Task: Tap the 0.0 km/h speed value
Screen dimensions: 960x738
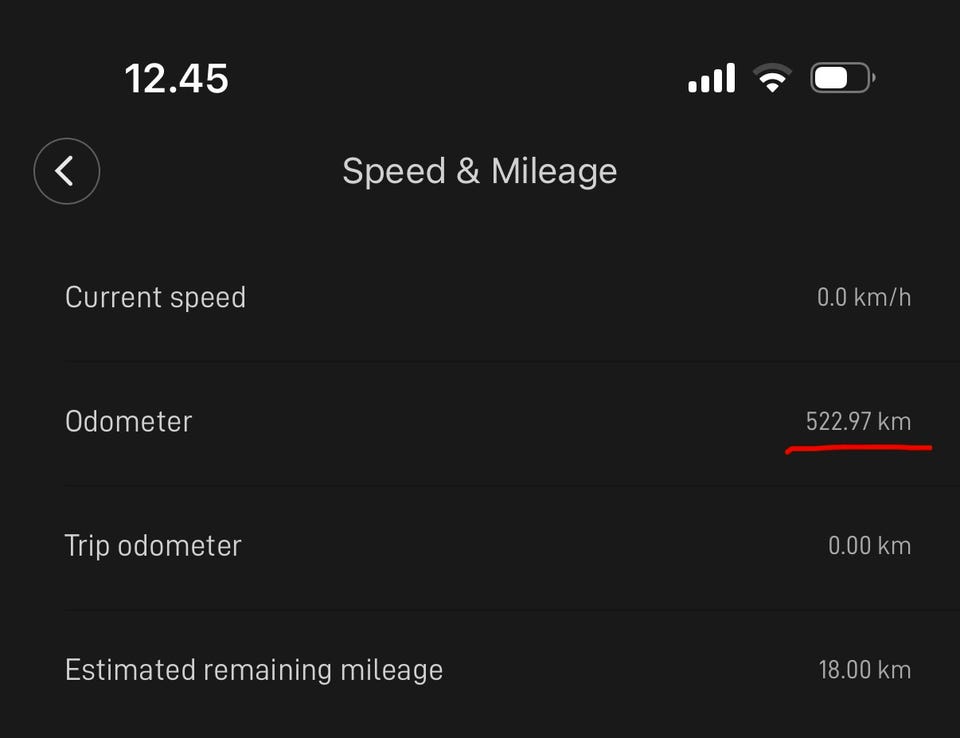Action: [x=864, y=297]
